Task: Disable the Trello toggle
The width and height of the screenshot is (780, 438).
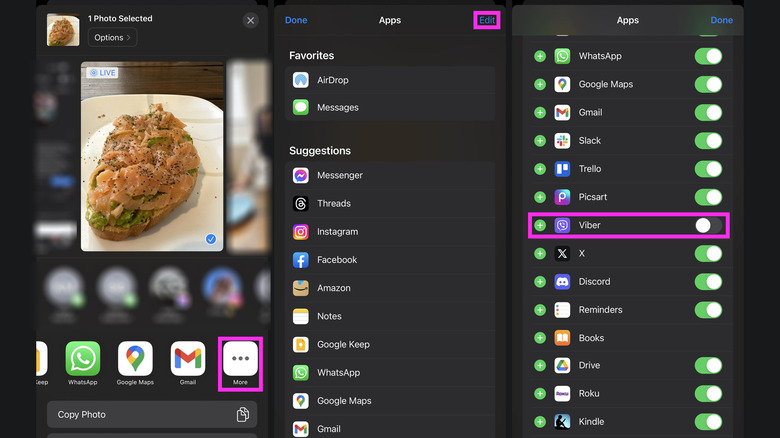Action: pos(708,169)
